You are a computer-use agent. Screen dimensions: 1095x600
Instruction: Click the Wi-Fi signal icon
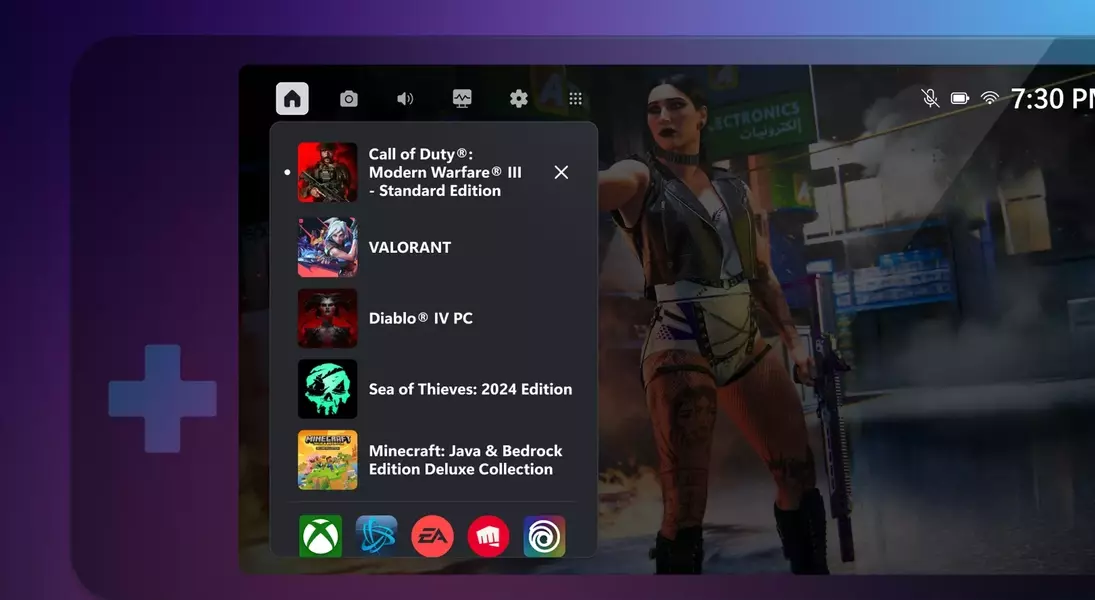990,98
